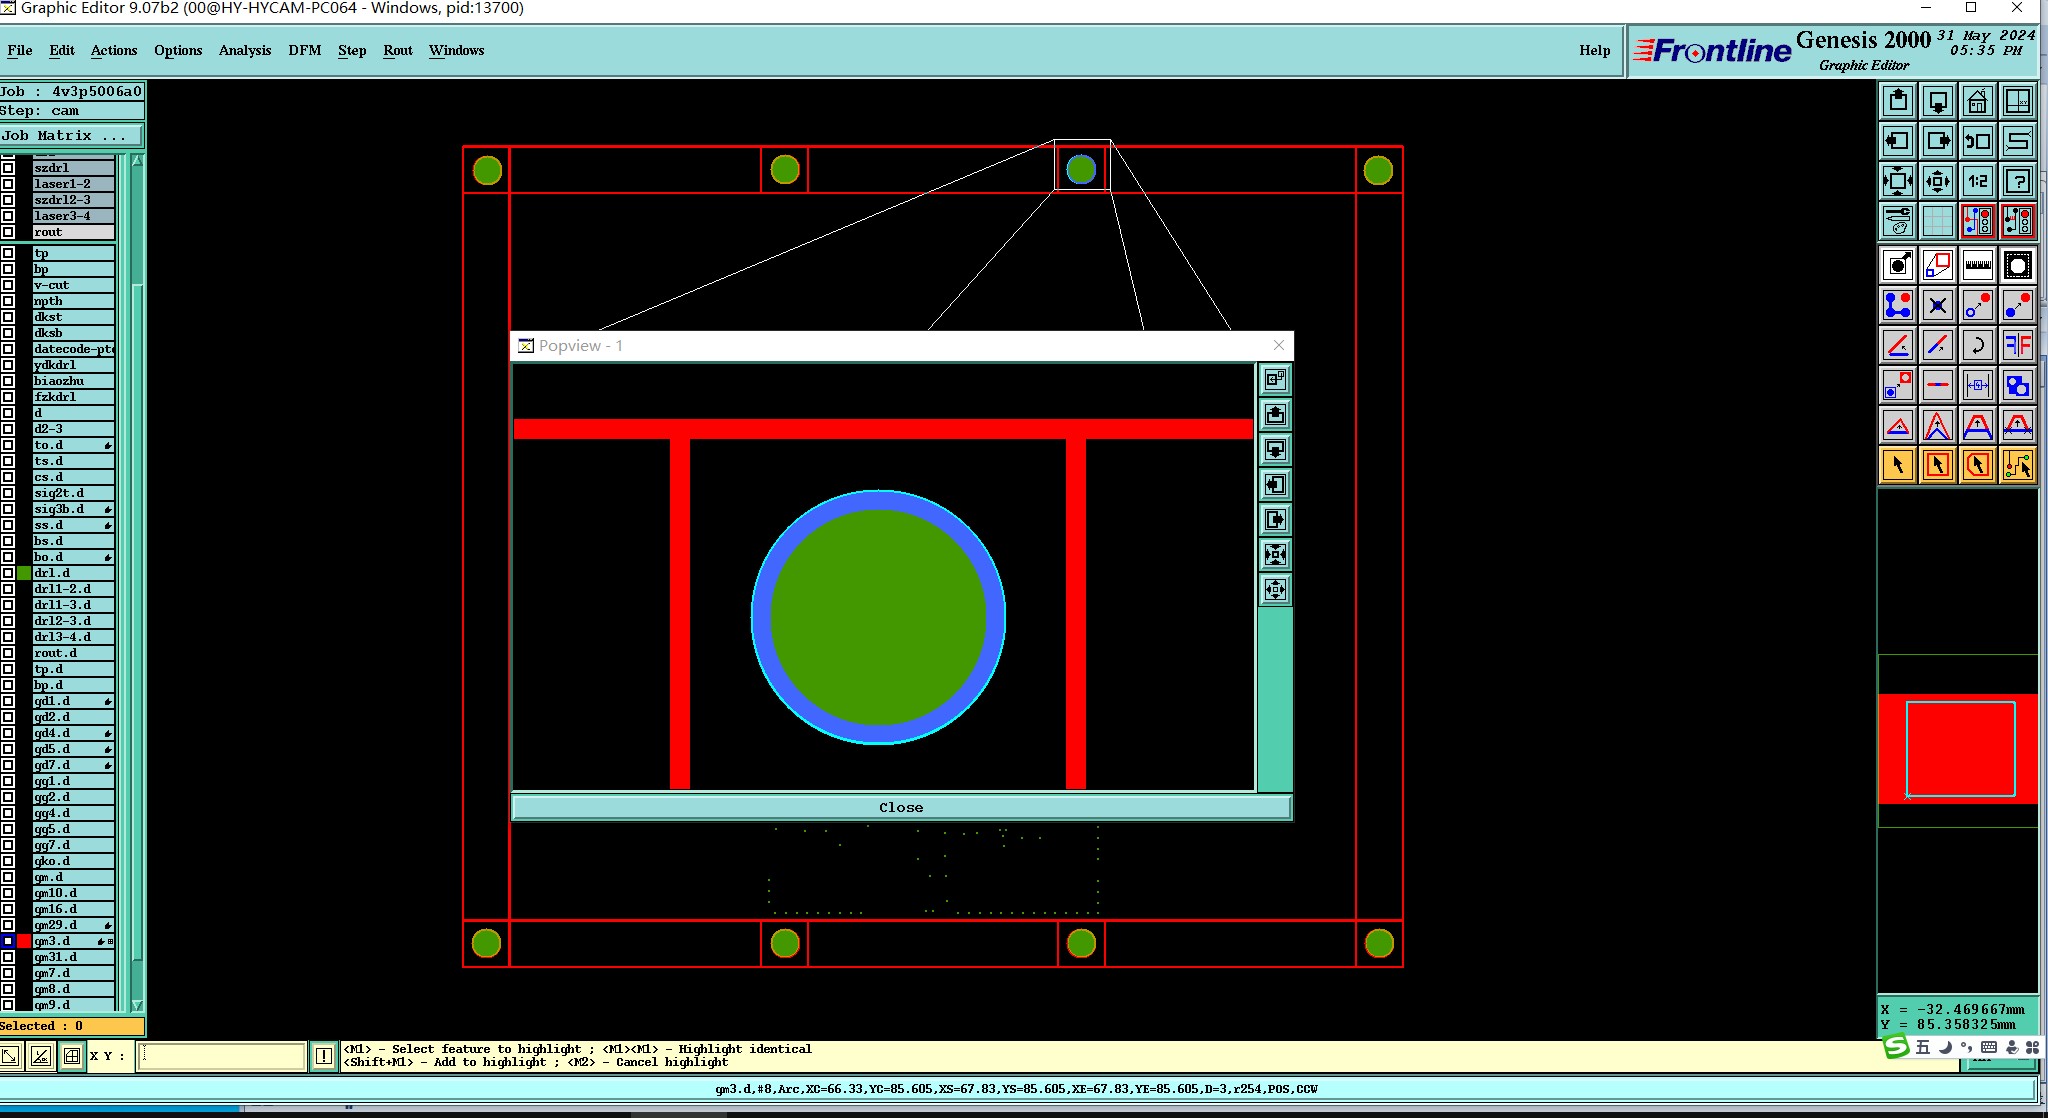This screenshot has width=2048, height=1118.
Task: Toggle checkbox for the rout layer
Action: point(8,232)
